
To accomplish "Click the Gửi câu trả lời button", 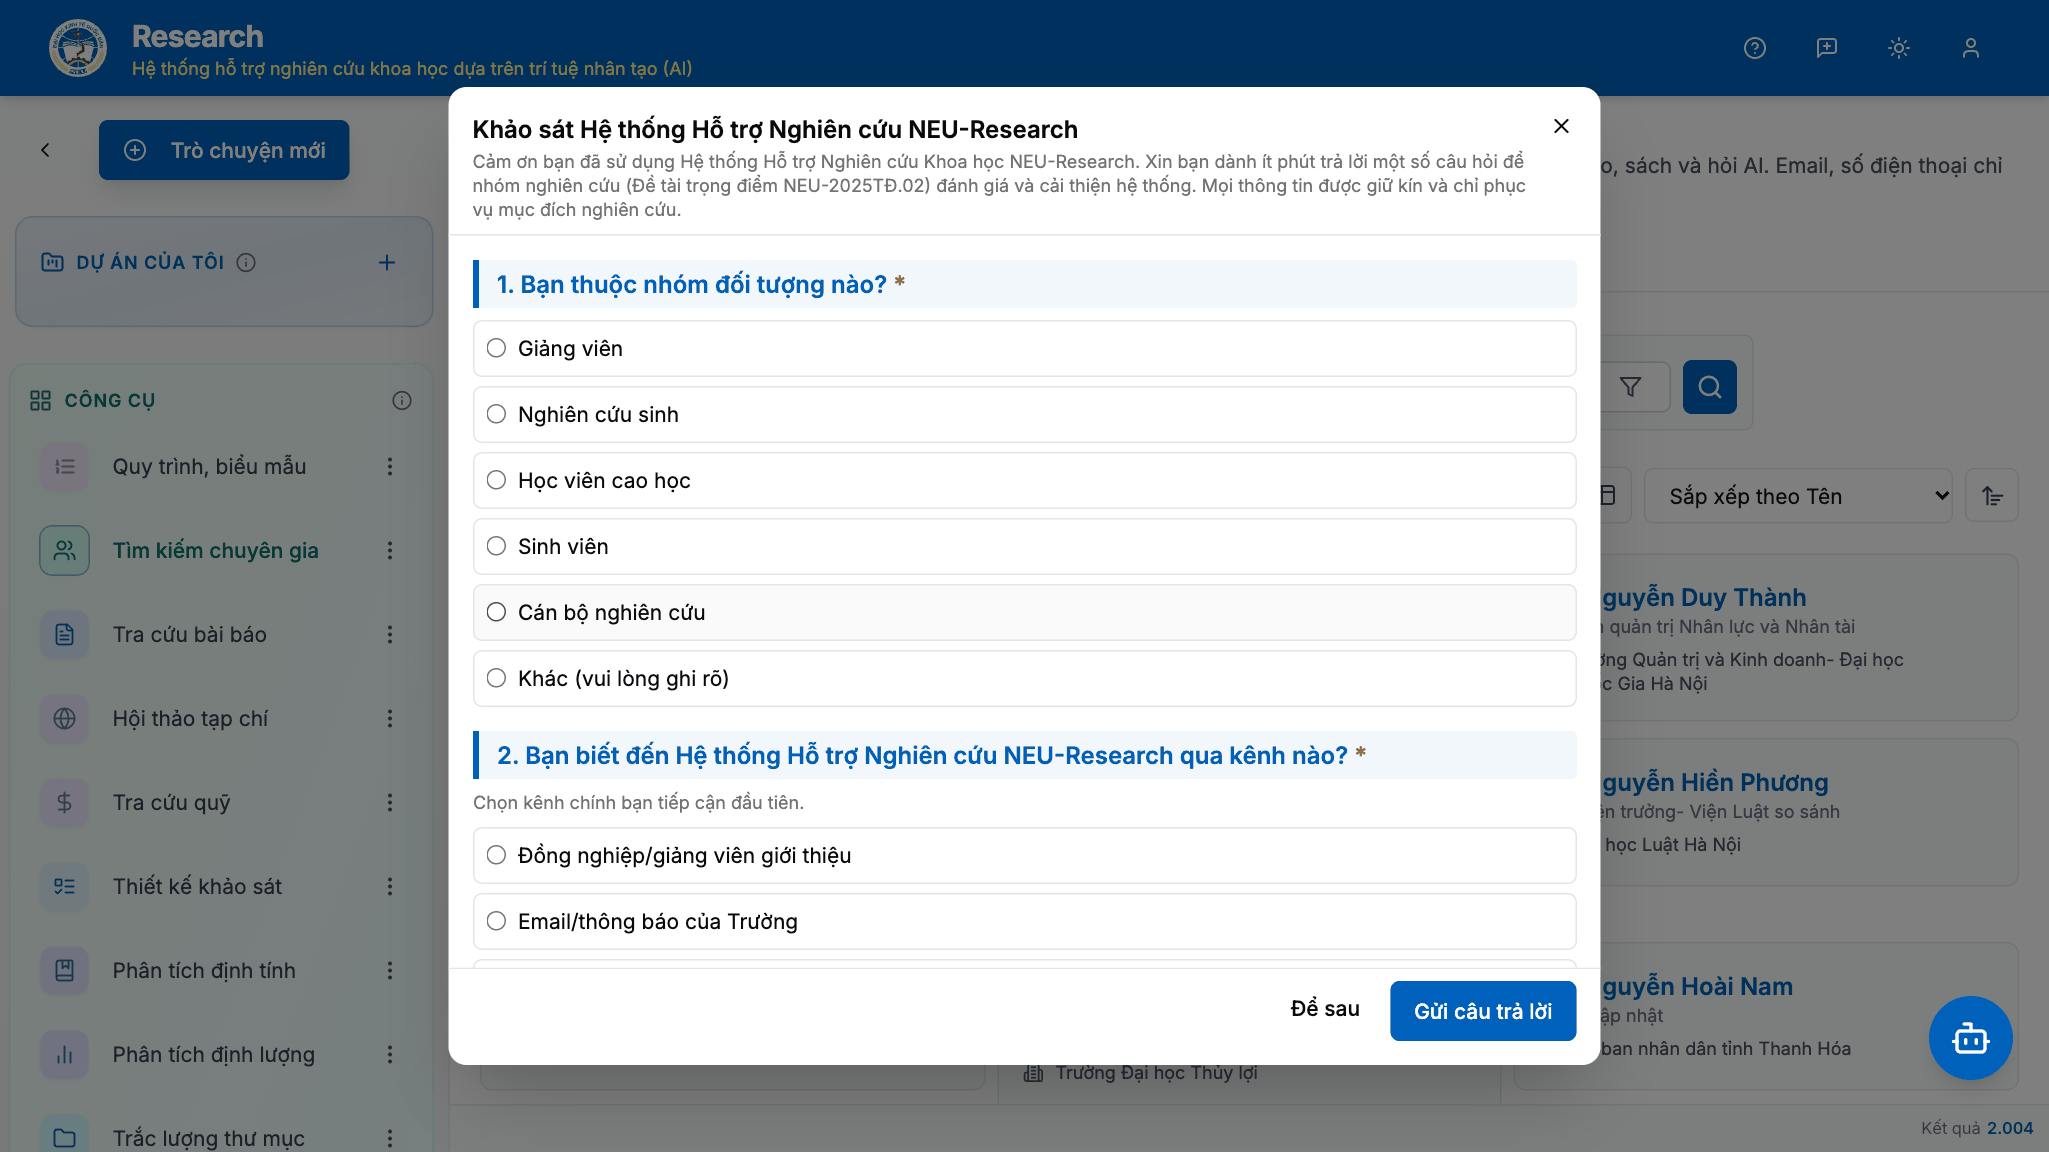I will click(1483, 1011).
